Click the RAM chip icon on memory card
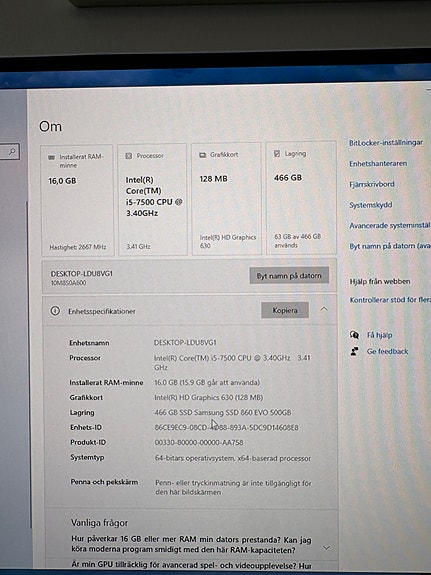 pyautogui.click(x=52, y=157)
